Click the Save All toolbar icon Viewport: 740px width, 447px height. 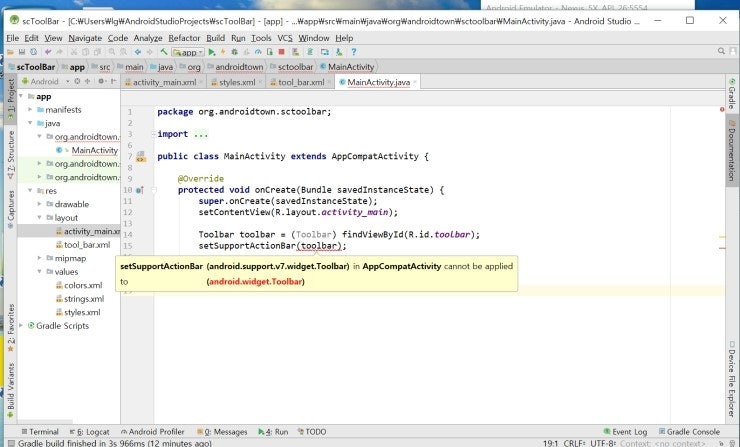(x=22, y=52)
